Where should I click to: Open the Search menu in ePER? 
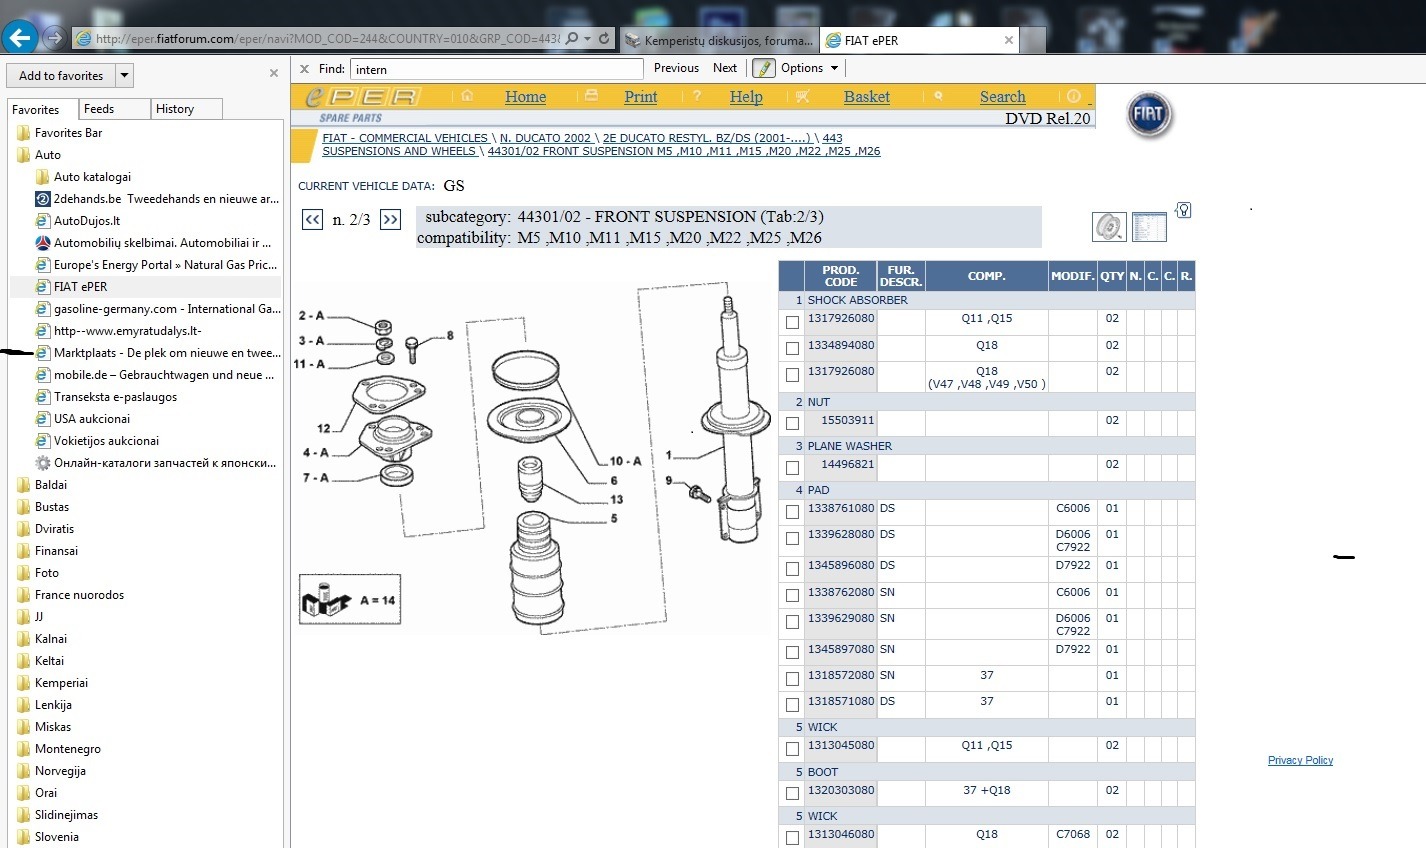[x=1002, y=97]
